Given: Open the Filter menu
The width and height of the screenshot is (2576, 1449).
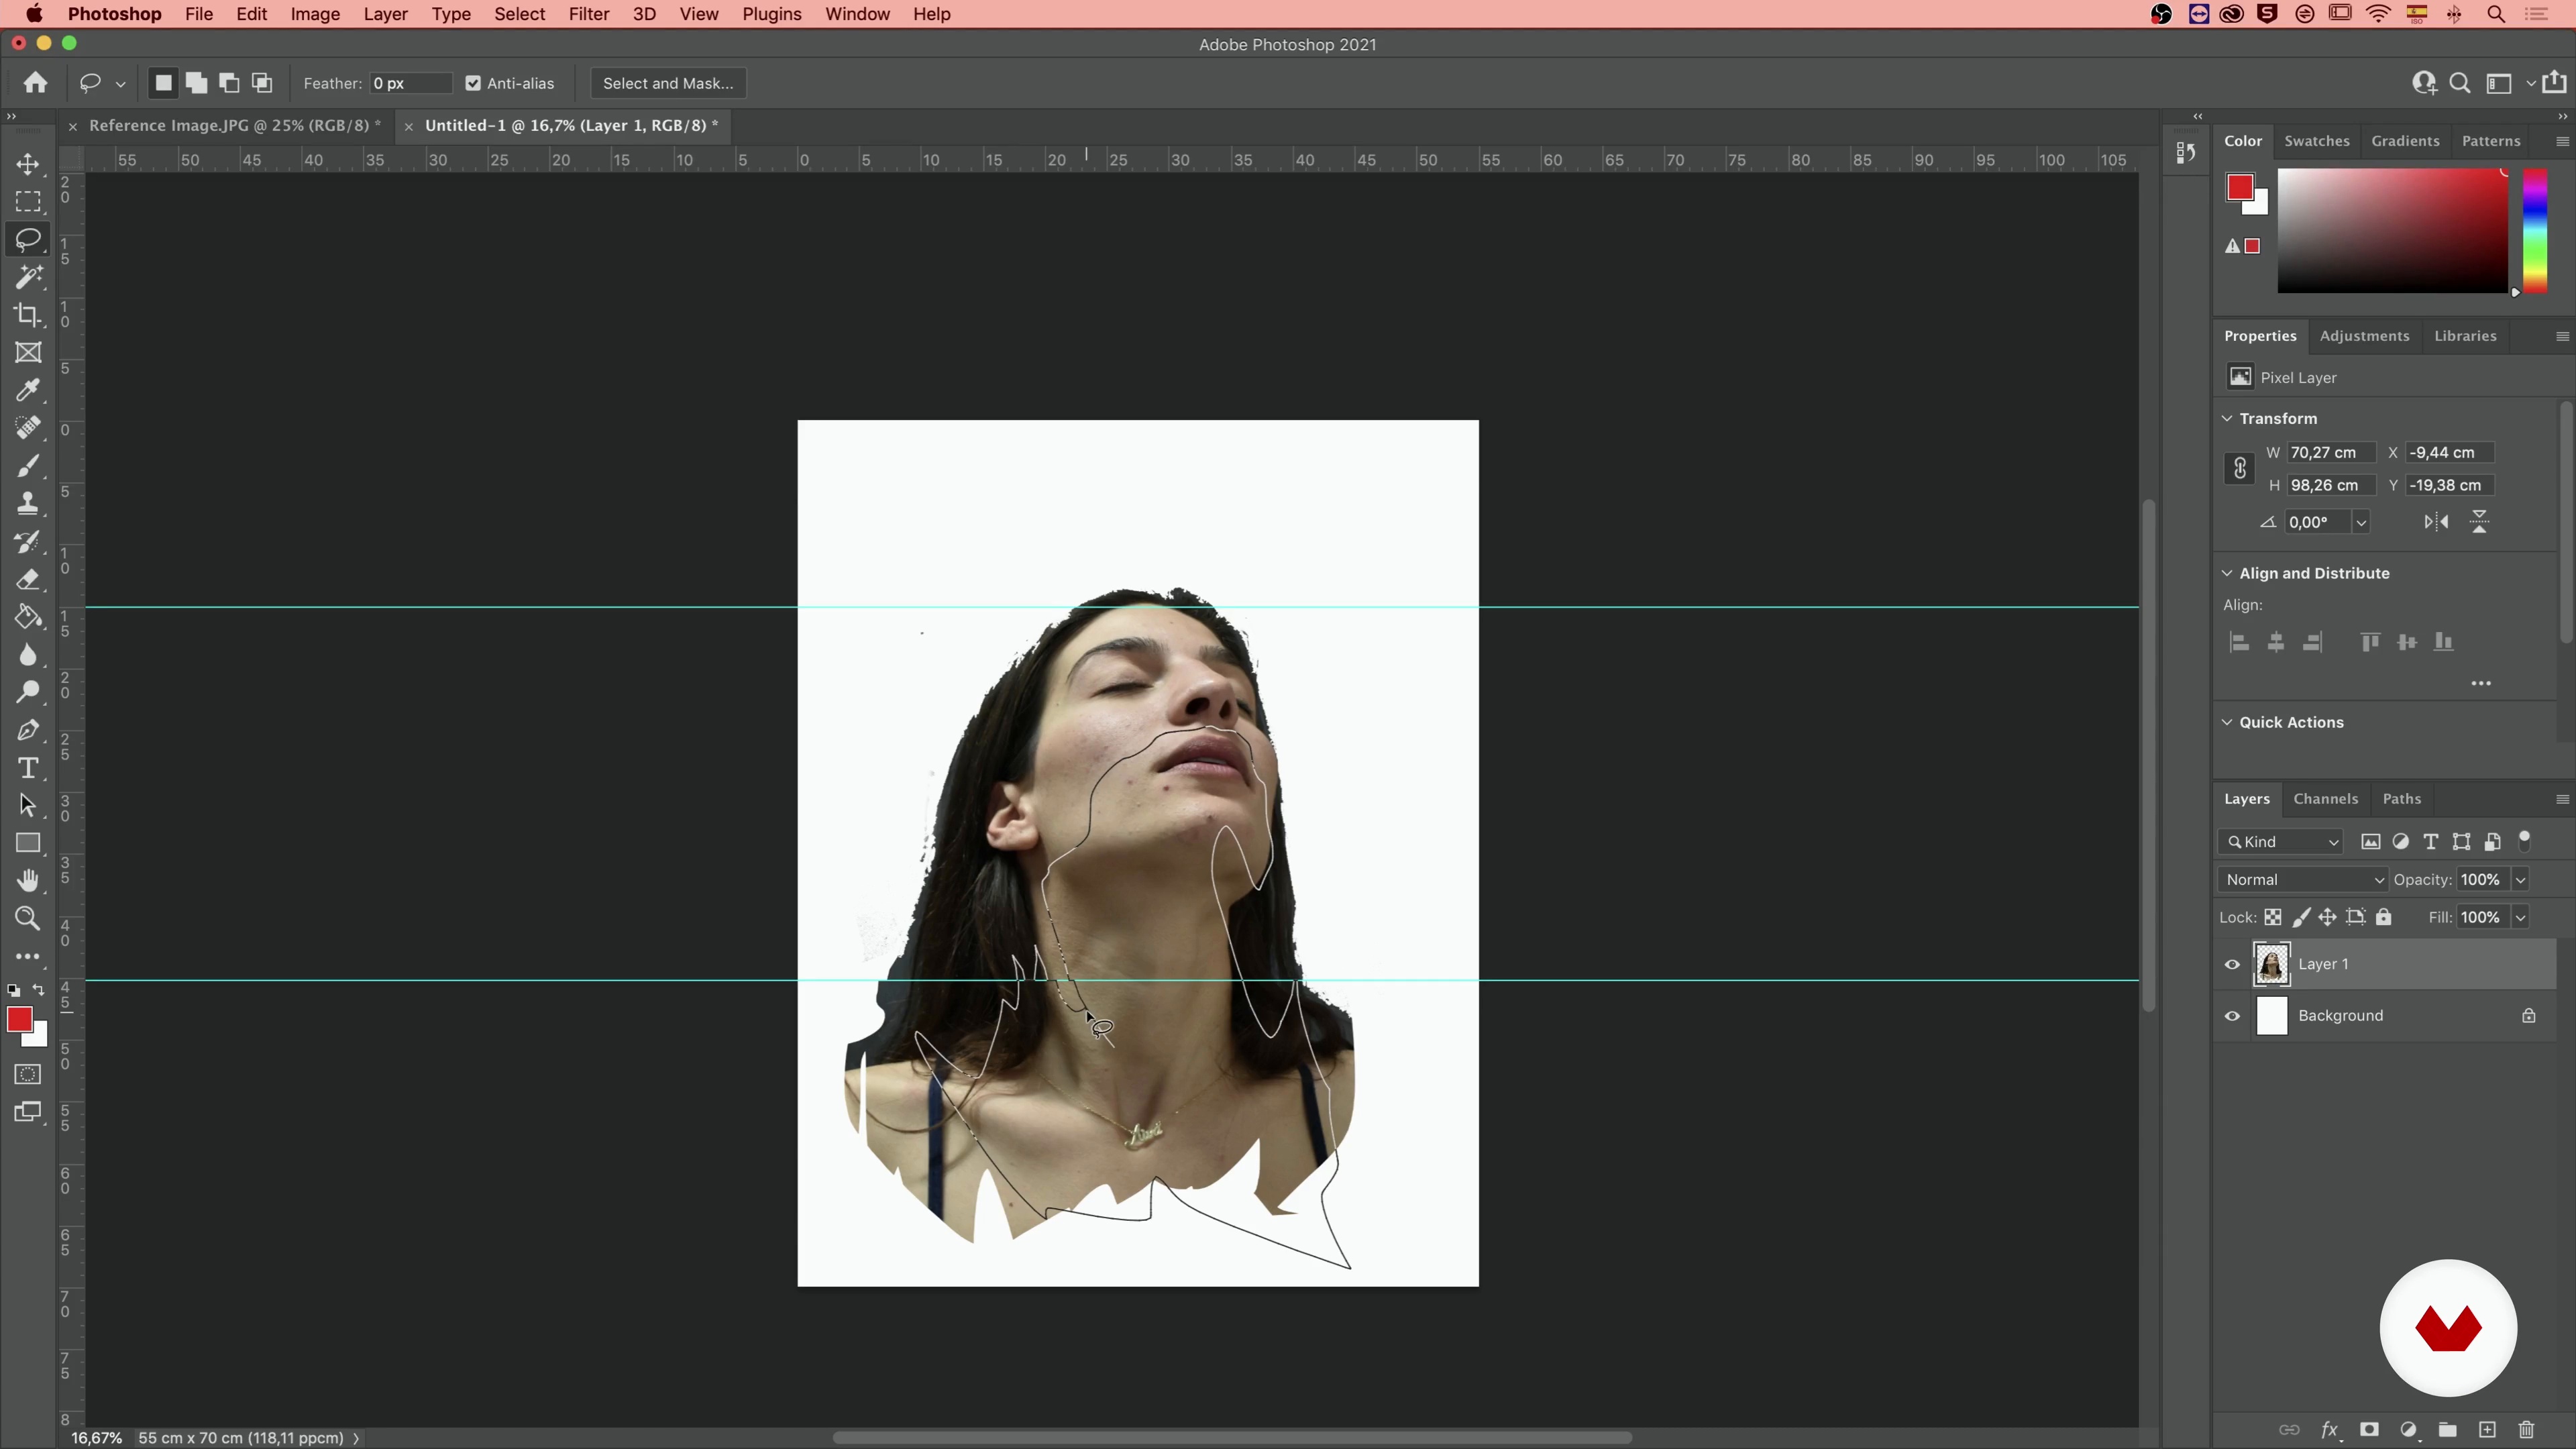Looking at the screenshot, I should tap(589, 14).
